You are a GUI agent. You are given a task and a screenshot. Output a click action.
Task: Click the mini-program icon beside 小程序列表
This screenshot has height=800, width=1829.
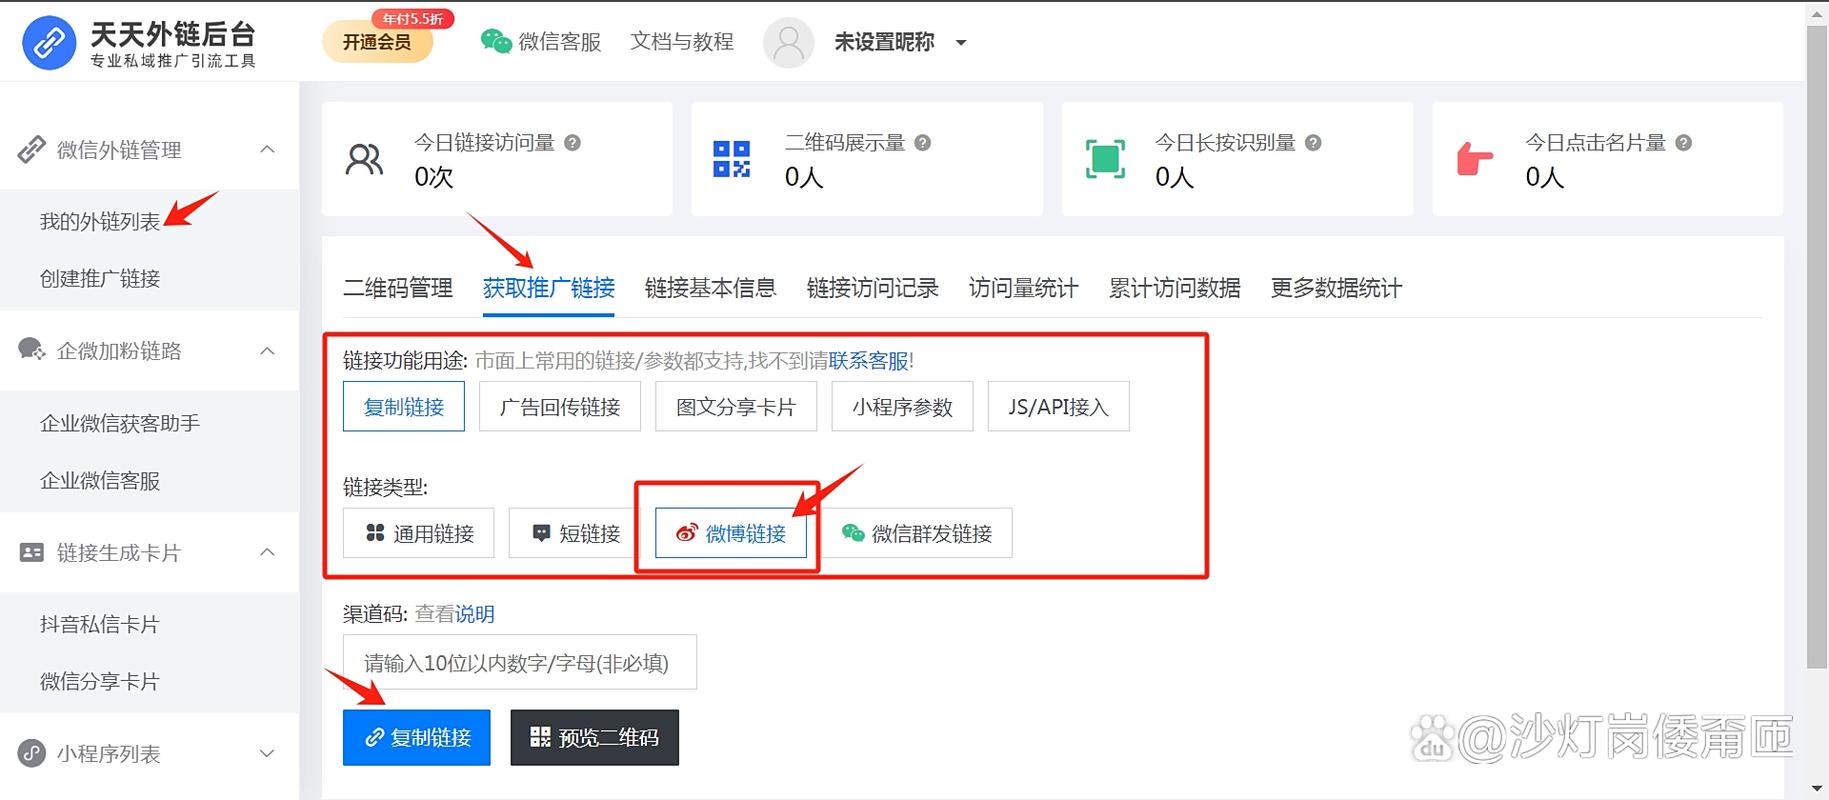pyautogui.click(x=32, y=753)
